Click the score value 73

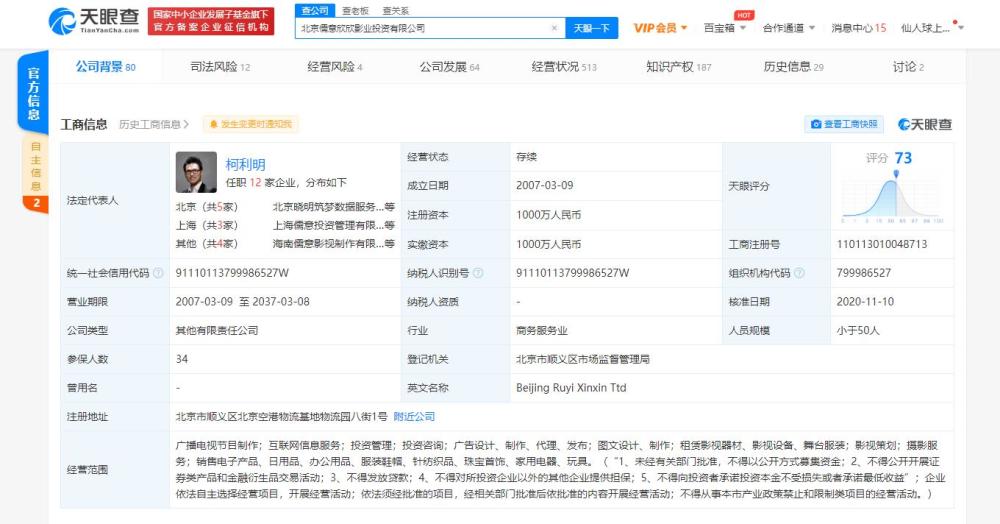[903, 158]
